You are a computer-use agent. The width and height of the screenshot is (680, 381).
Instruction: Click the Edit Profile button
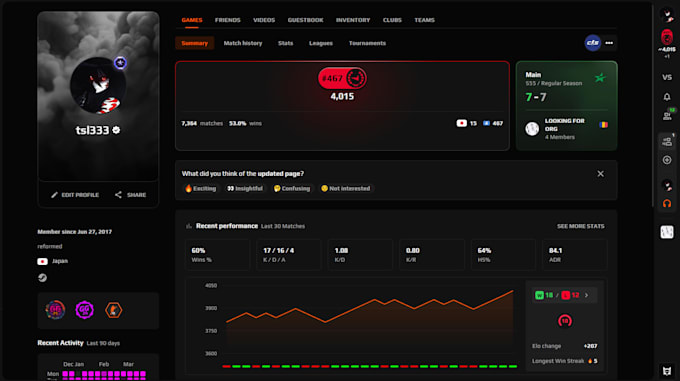point(75,195)
